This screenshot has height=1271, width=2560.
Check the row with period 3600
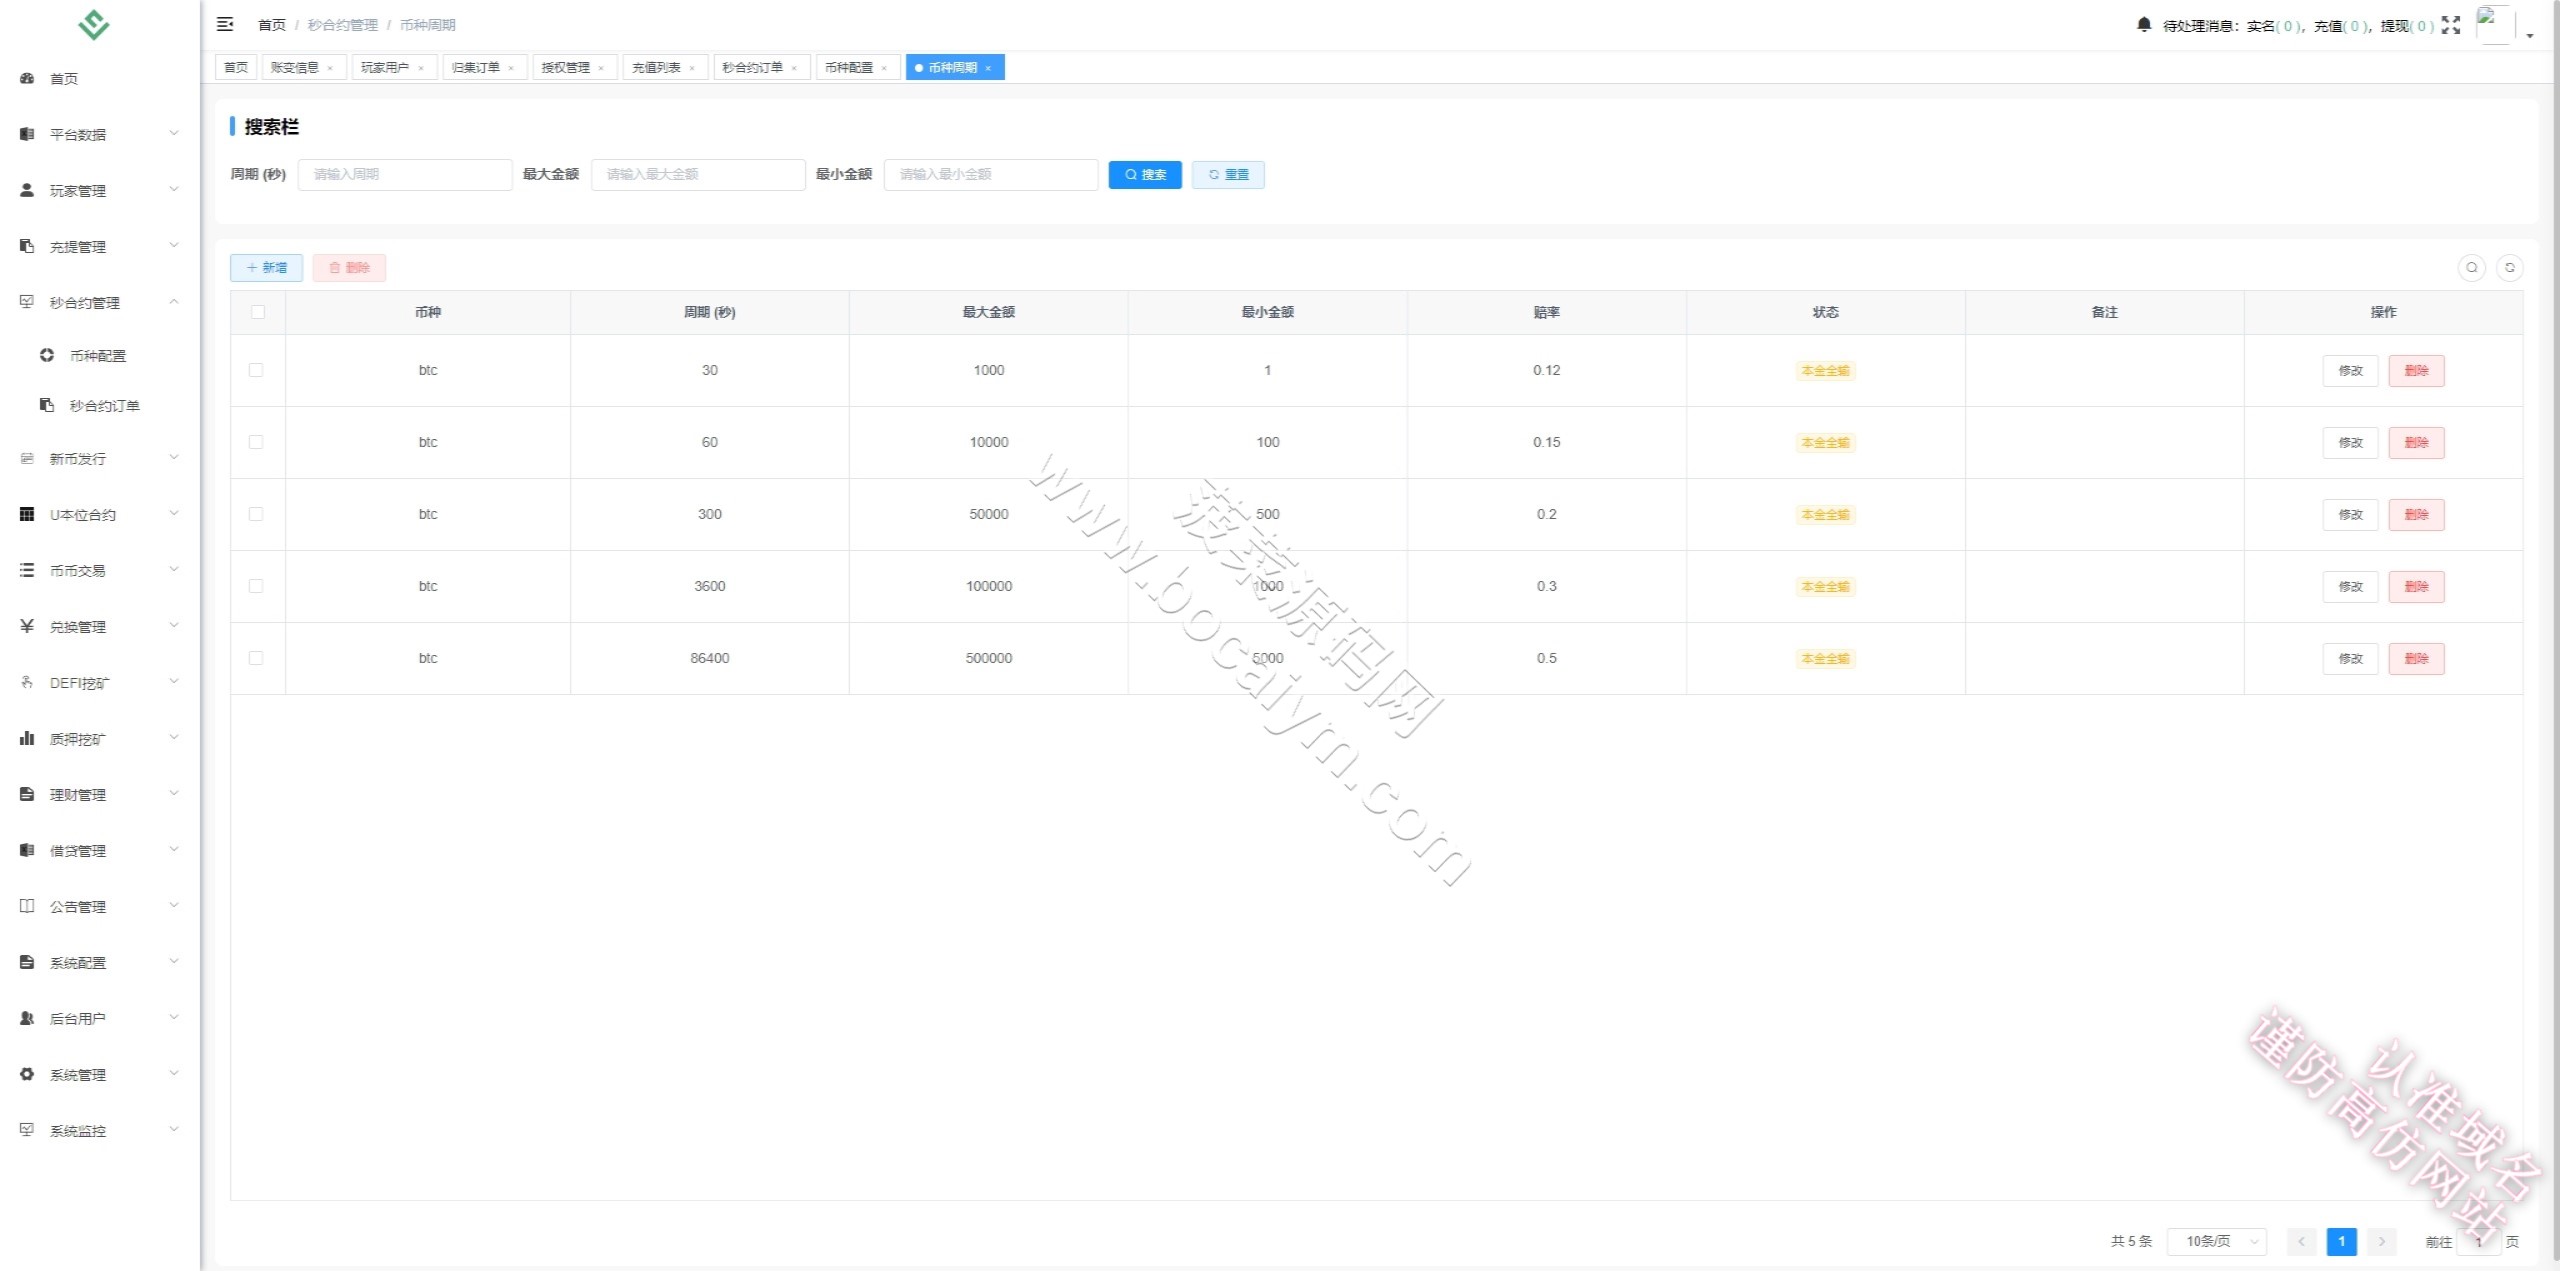(256, 586)
